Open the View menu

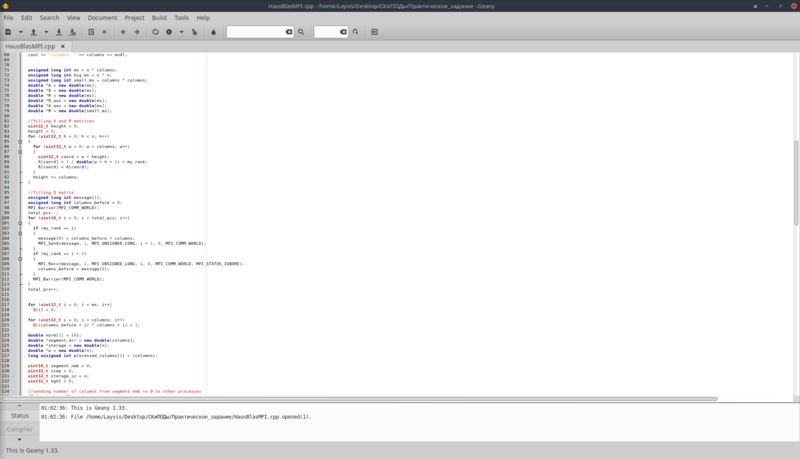click(73, 18)
